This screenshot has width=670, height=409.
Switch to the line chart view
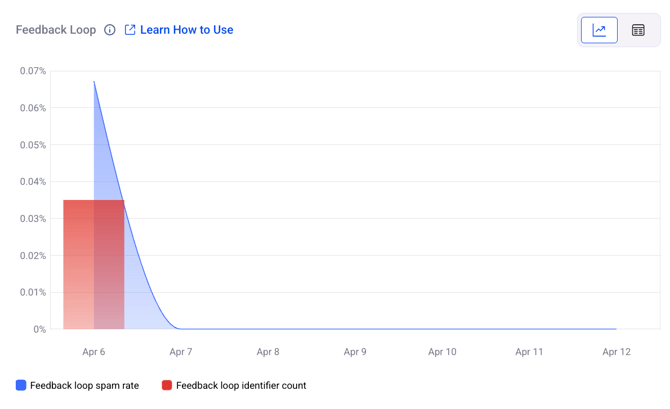click(599, 30)
